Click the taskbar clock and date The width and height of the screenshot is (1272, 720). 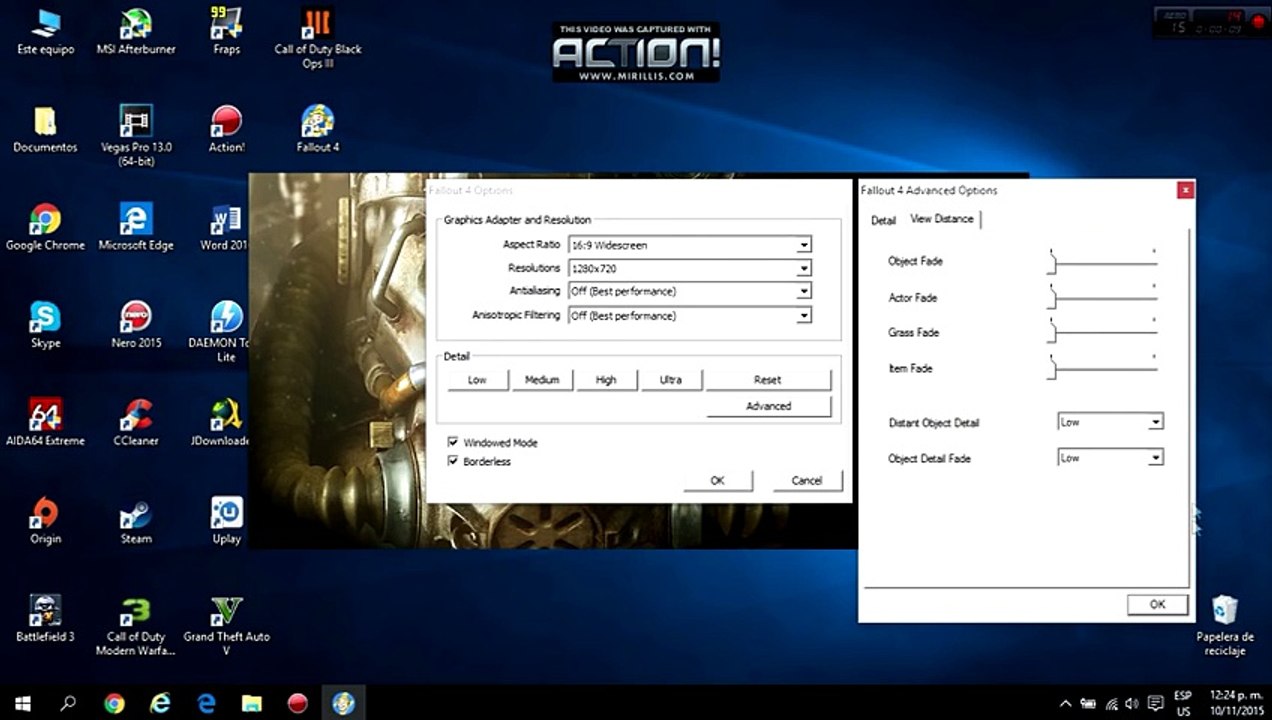1236,703
